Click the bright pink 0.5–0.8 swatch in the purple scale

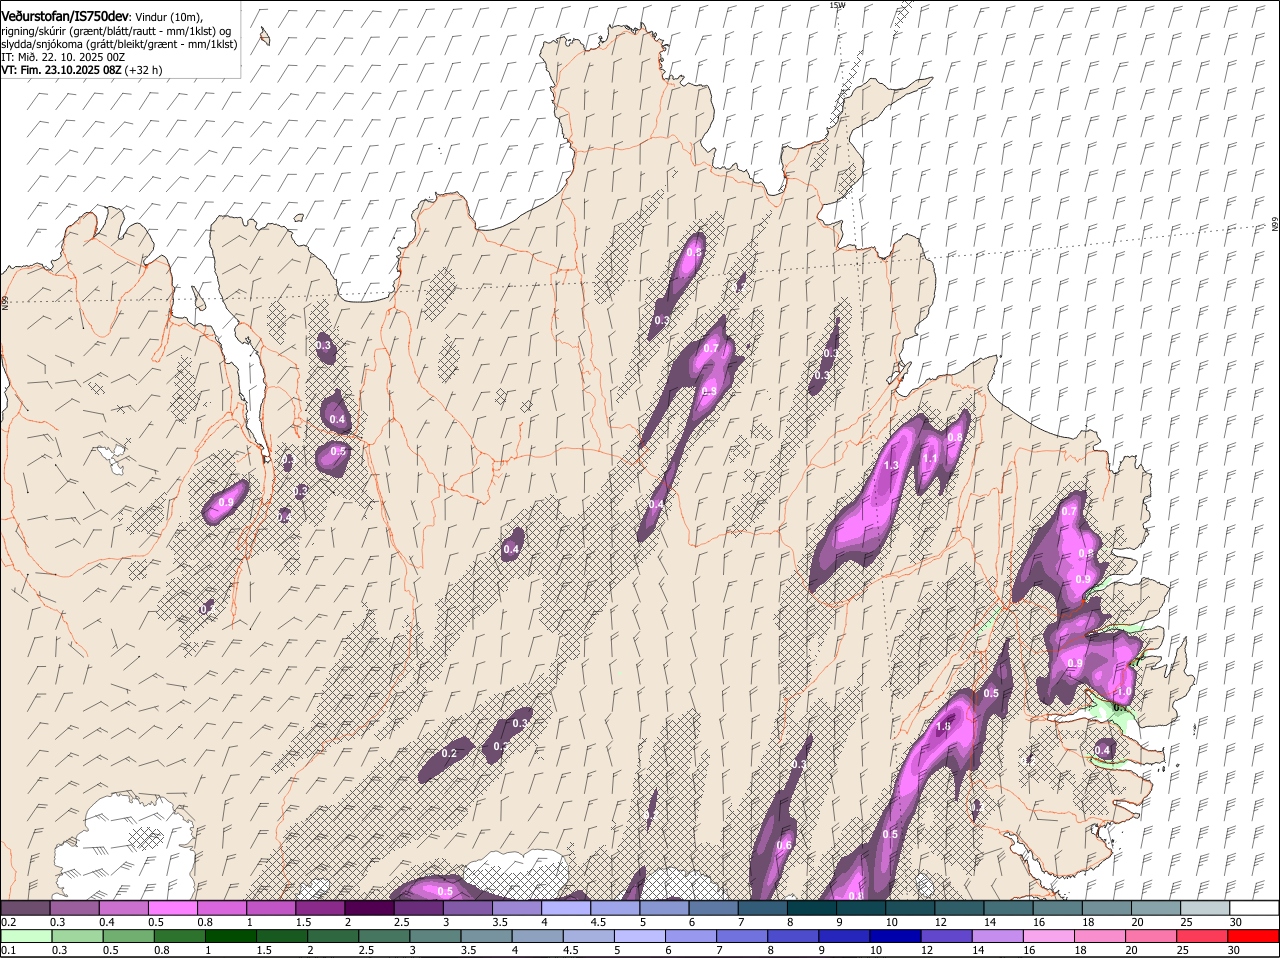tap(172, 908)
